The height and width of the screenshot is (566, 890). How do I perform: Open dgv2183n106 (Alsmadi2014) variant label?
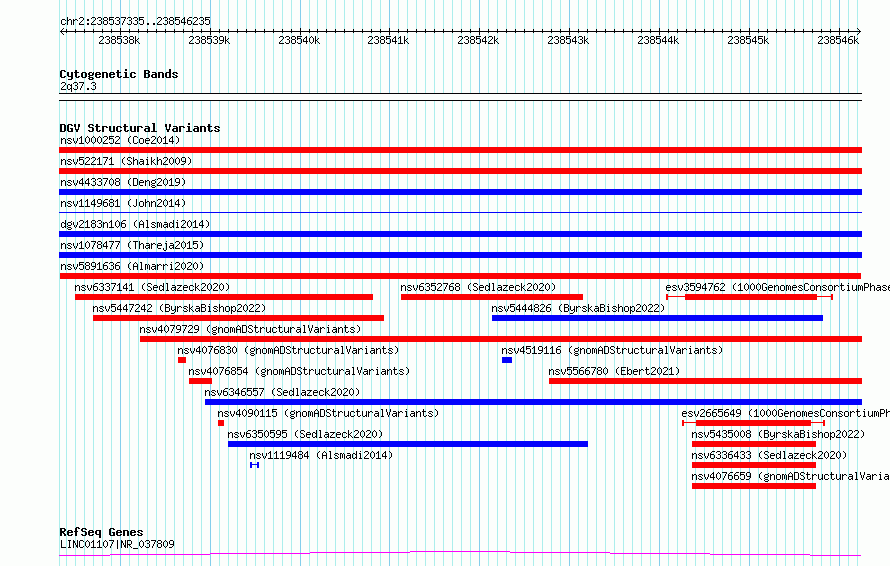(135, 224)
